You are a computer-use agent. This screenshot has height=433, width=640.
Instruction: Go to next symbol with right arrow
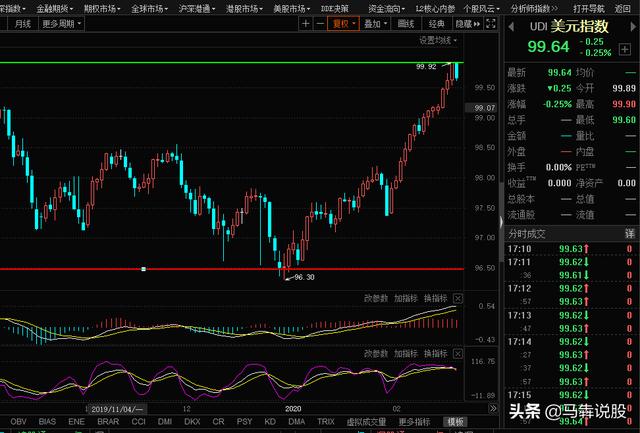point(631,25)
